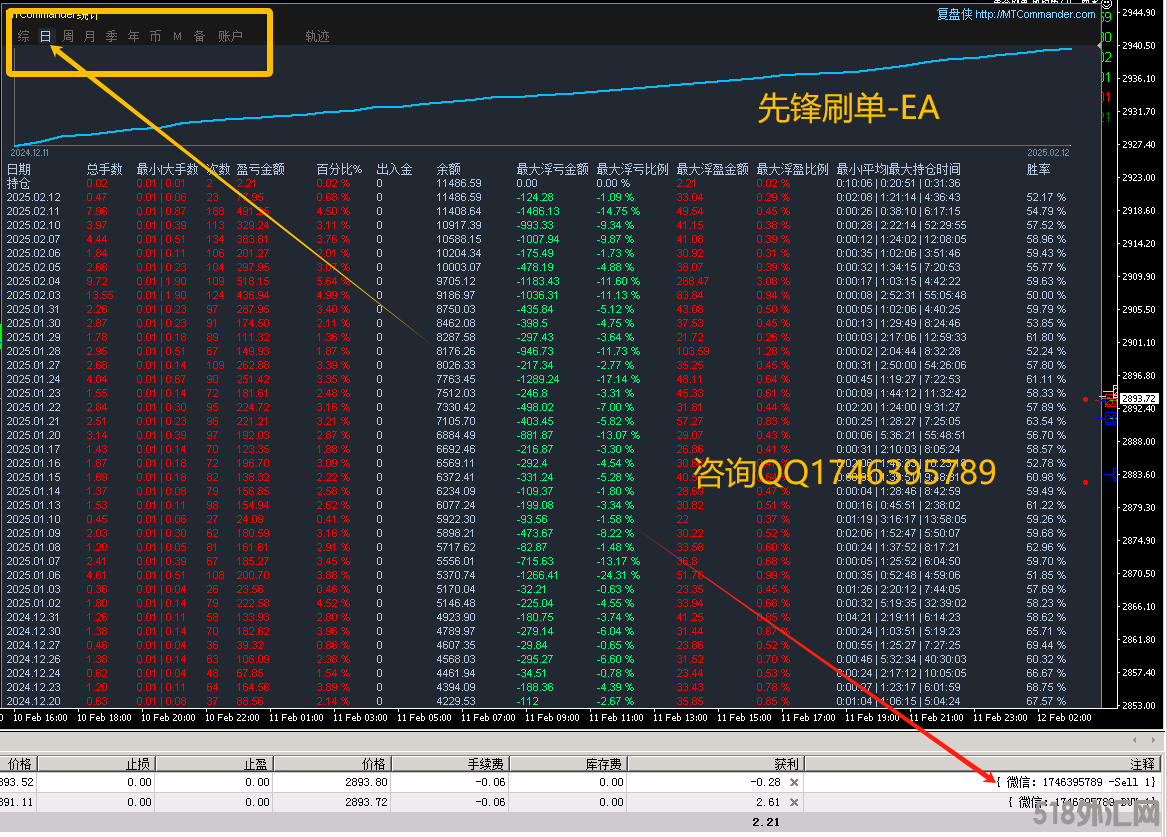Click the 注释 comment column header
This screenshot has width=1167, height=837.
pyautogui.click(x=1142, y=764)
